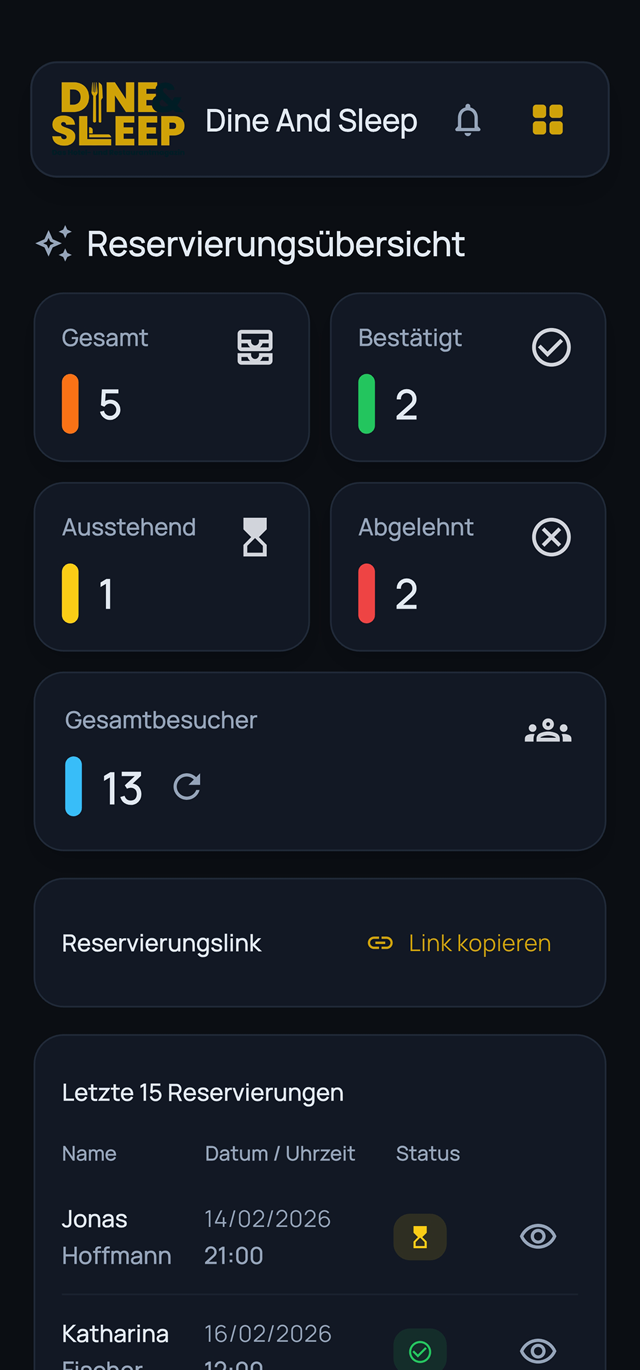
Task: Open the notifications bell
Action: [x=467, y=120]
